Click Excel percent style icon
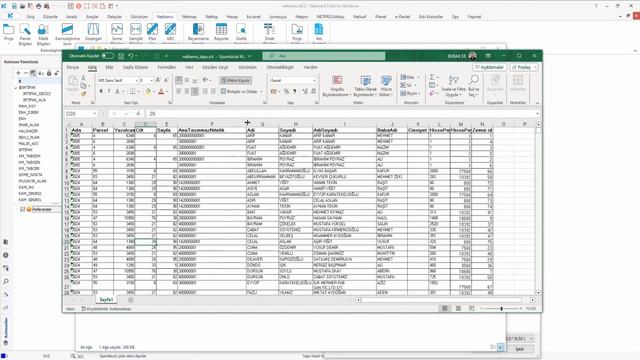640x360 pixels. pos(286,91)
